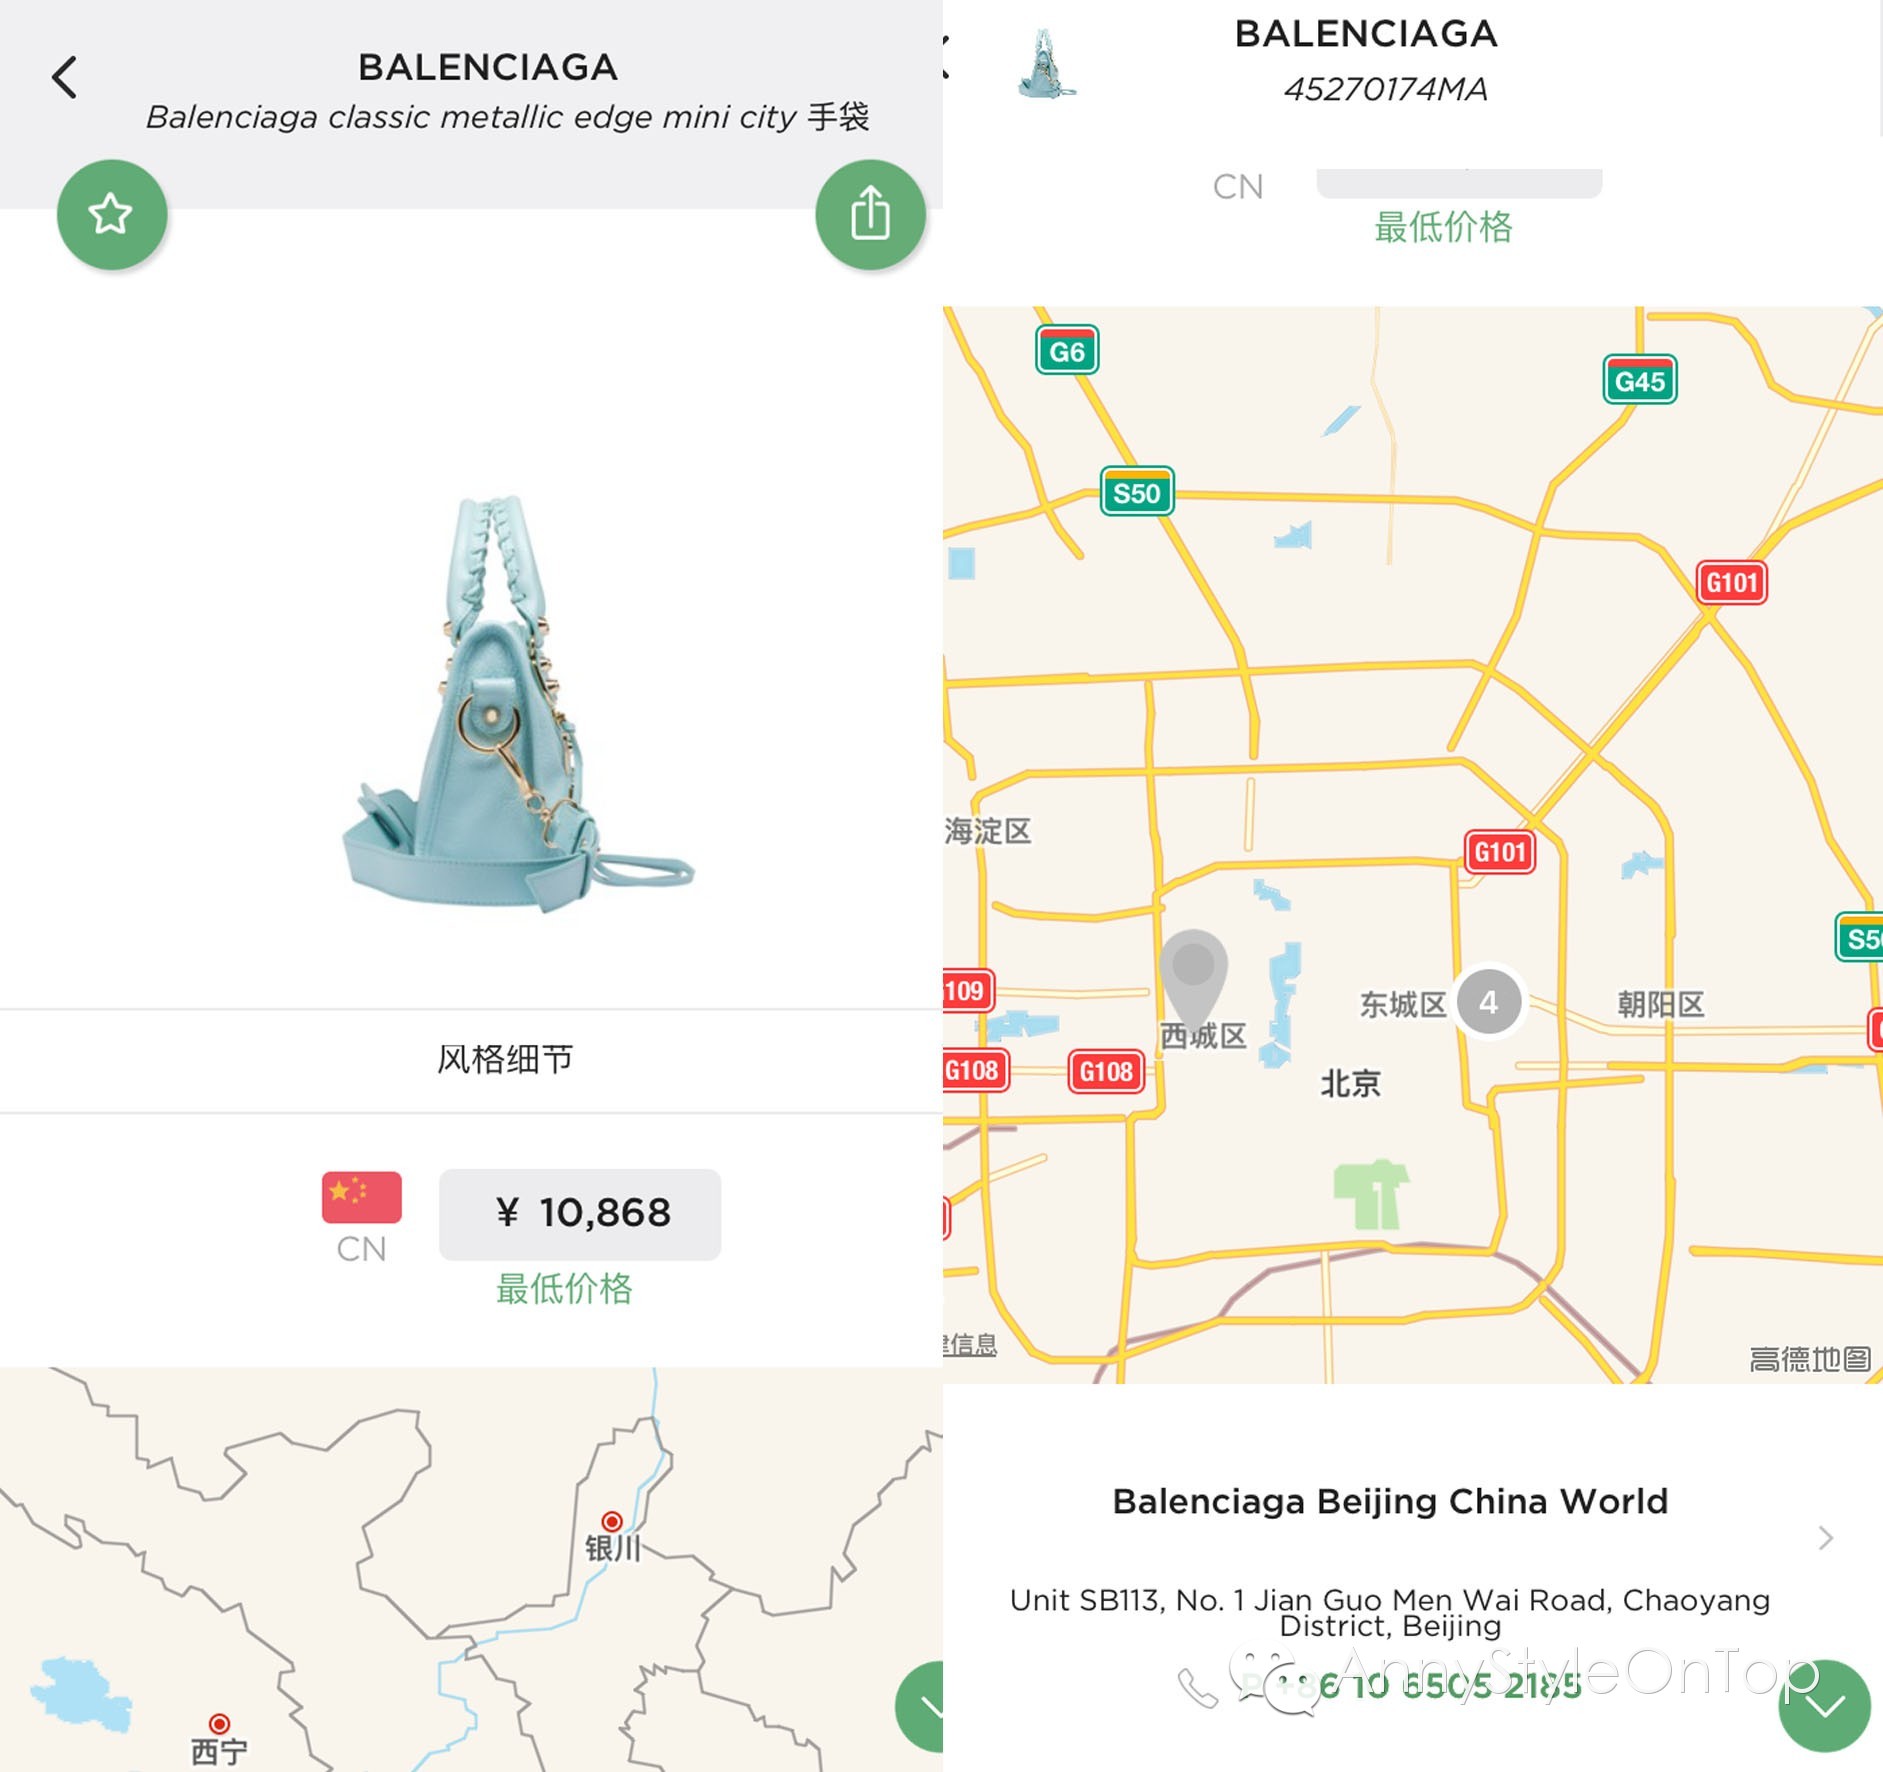Add bag to favorites with star button

[x=111, y=214]
